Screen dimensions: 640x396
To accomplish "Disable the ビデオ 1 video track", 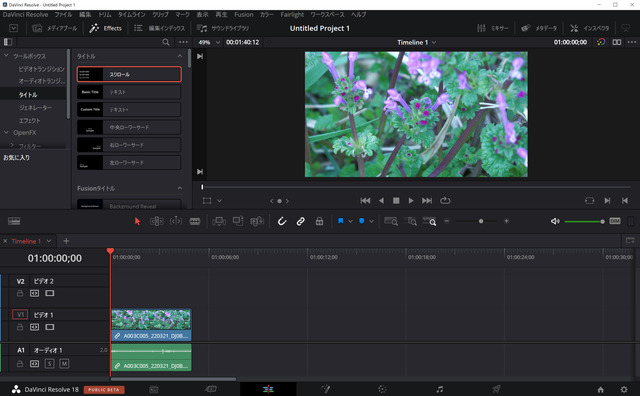I will 50,327.
